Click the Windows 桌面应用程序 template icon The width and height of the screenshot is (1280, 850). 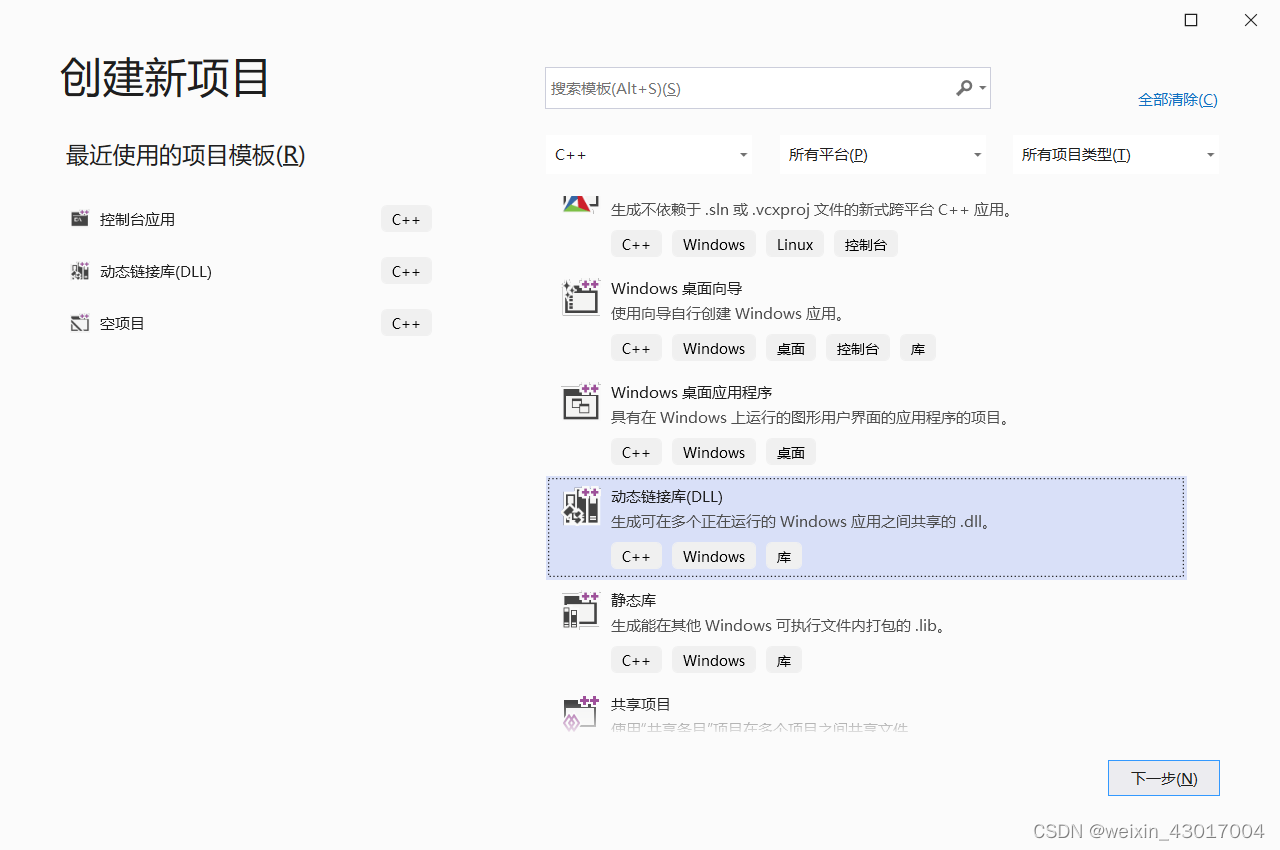tap(581, 402)
